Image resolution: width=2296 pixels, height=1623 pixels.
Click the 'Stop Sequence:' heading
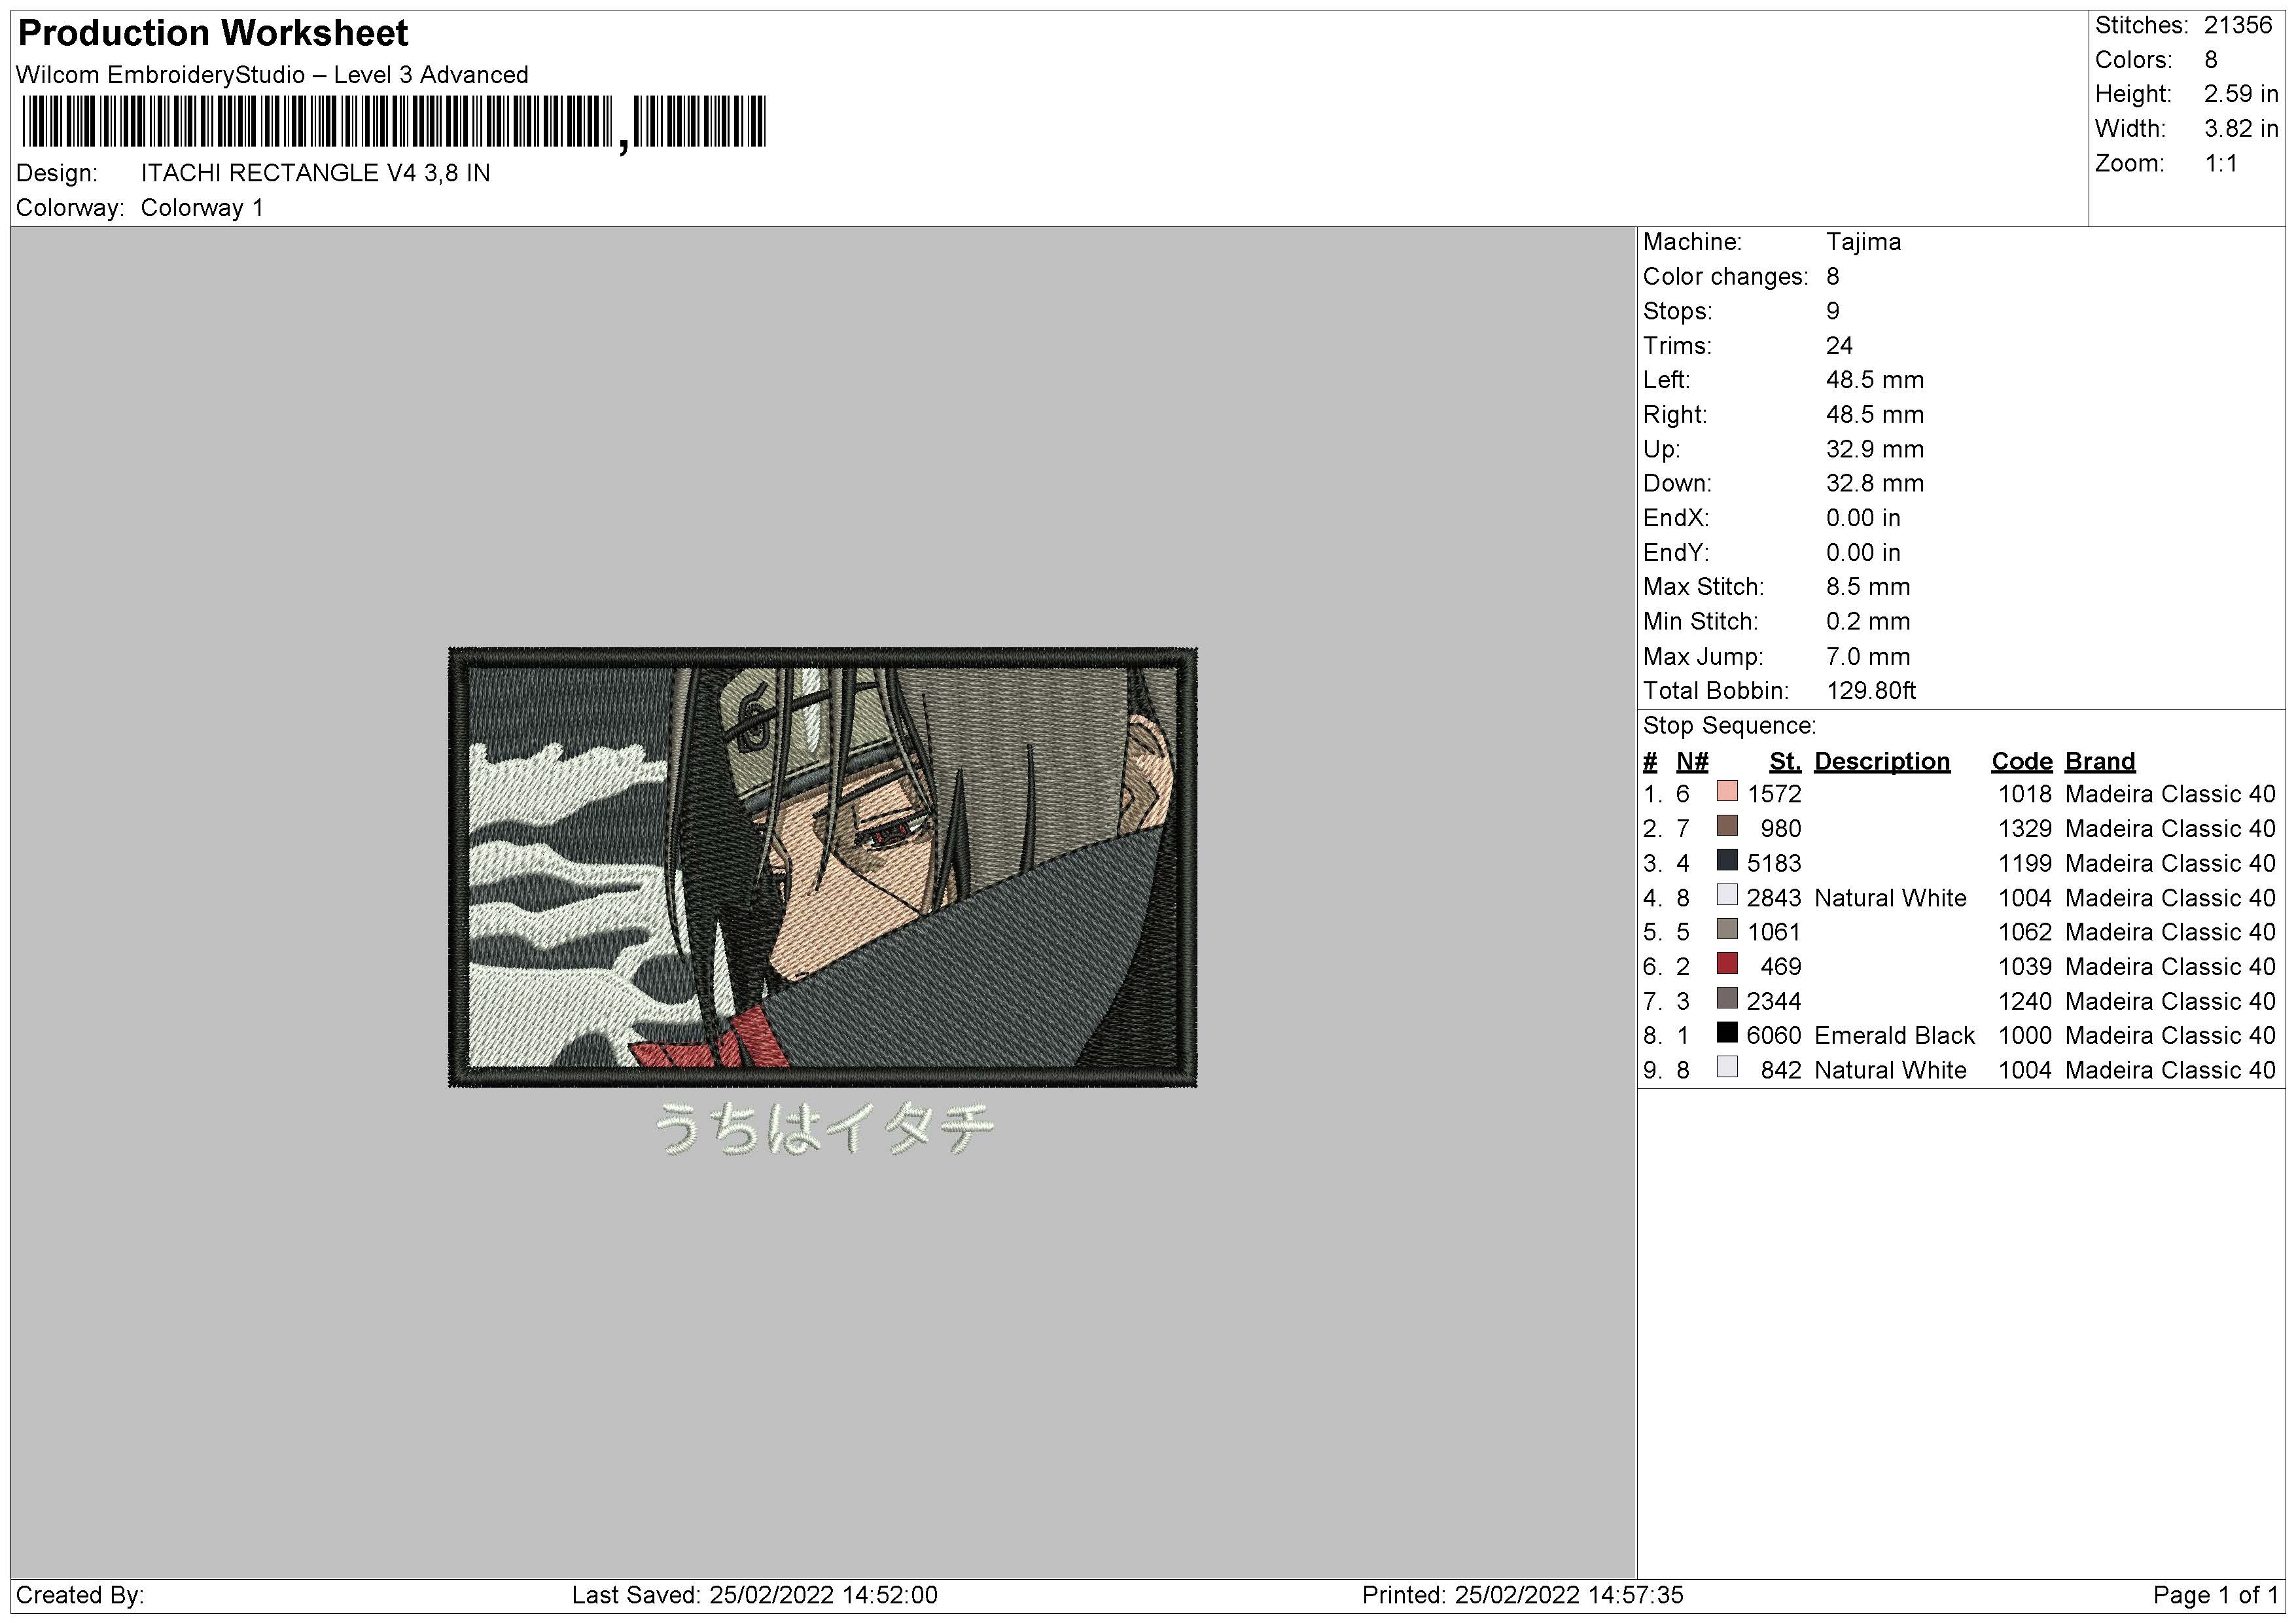1730,726
